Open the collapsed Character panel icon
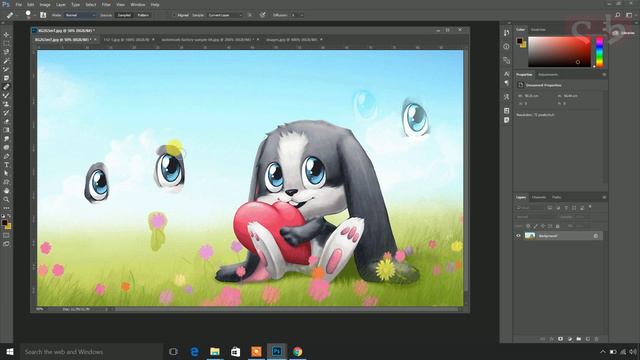The height and width of the screenshot is (360, 640). pyautogui.click(x=507, y=74)
